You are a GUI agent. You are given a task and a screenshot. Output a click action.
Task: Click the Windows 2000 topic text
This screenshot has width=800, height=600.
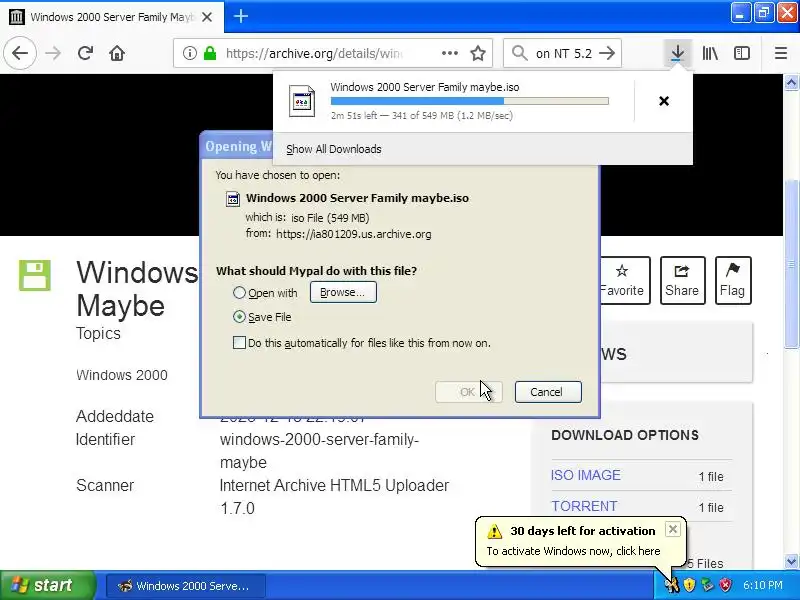(121, 375)
